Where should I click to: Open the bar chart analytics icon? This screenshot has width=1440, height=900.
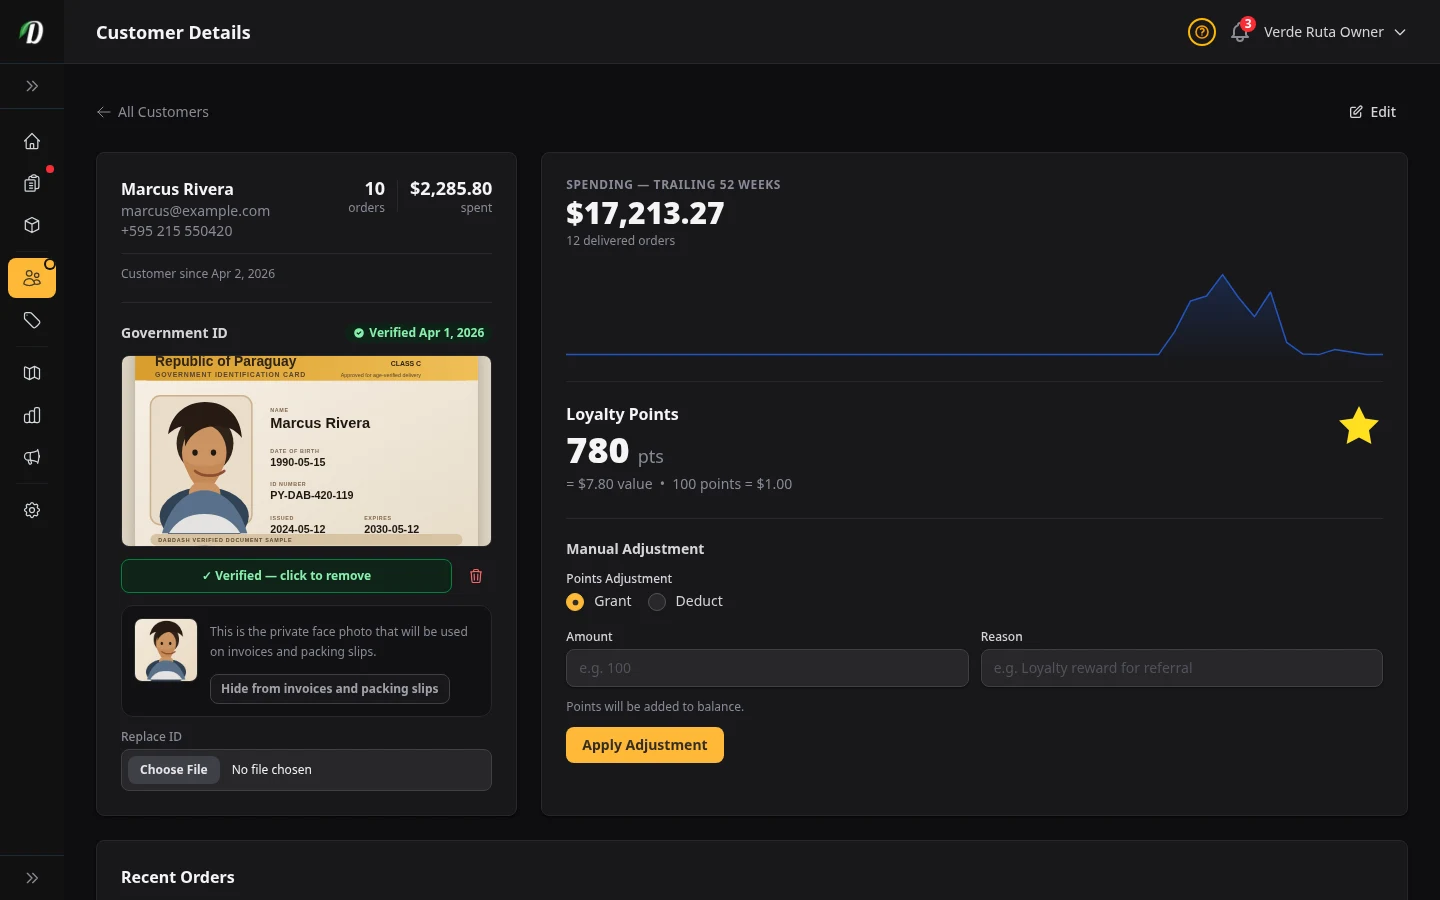[x=32, y=415]
